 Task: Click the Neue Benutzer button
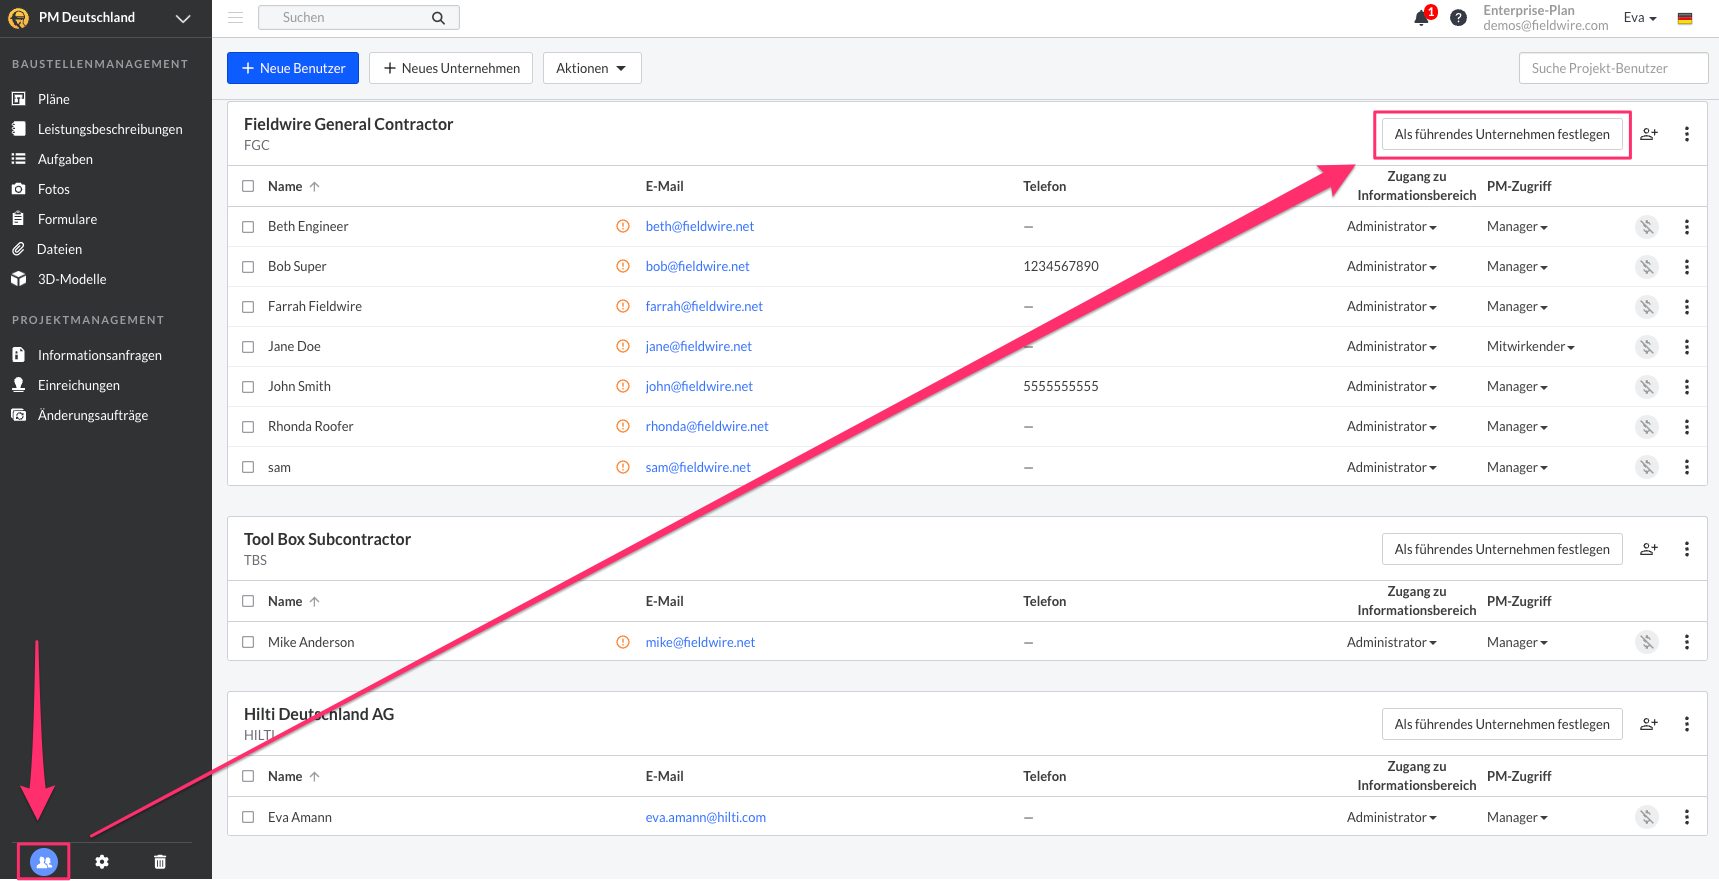(293, 68)
